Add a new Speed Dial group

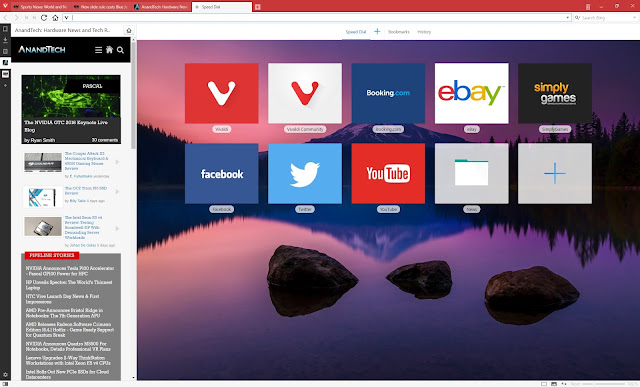coord(377,31)
